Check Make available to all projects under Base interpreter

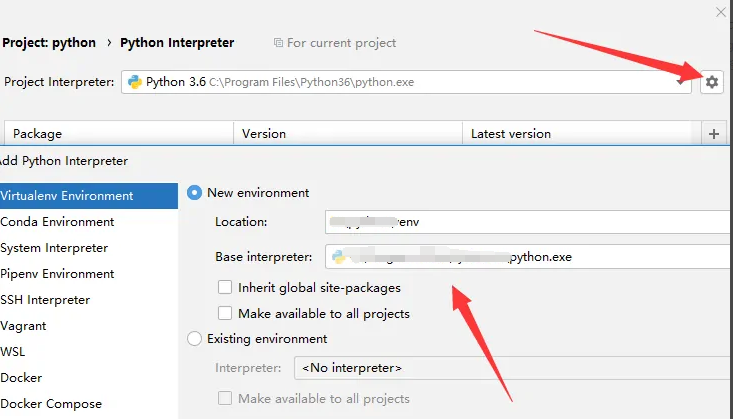click(225, 313)
